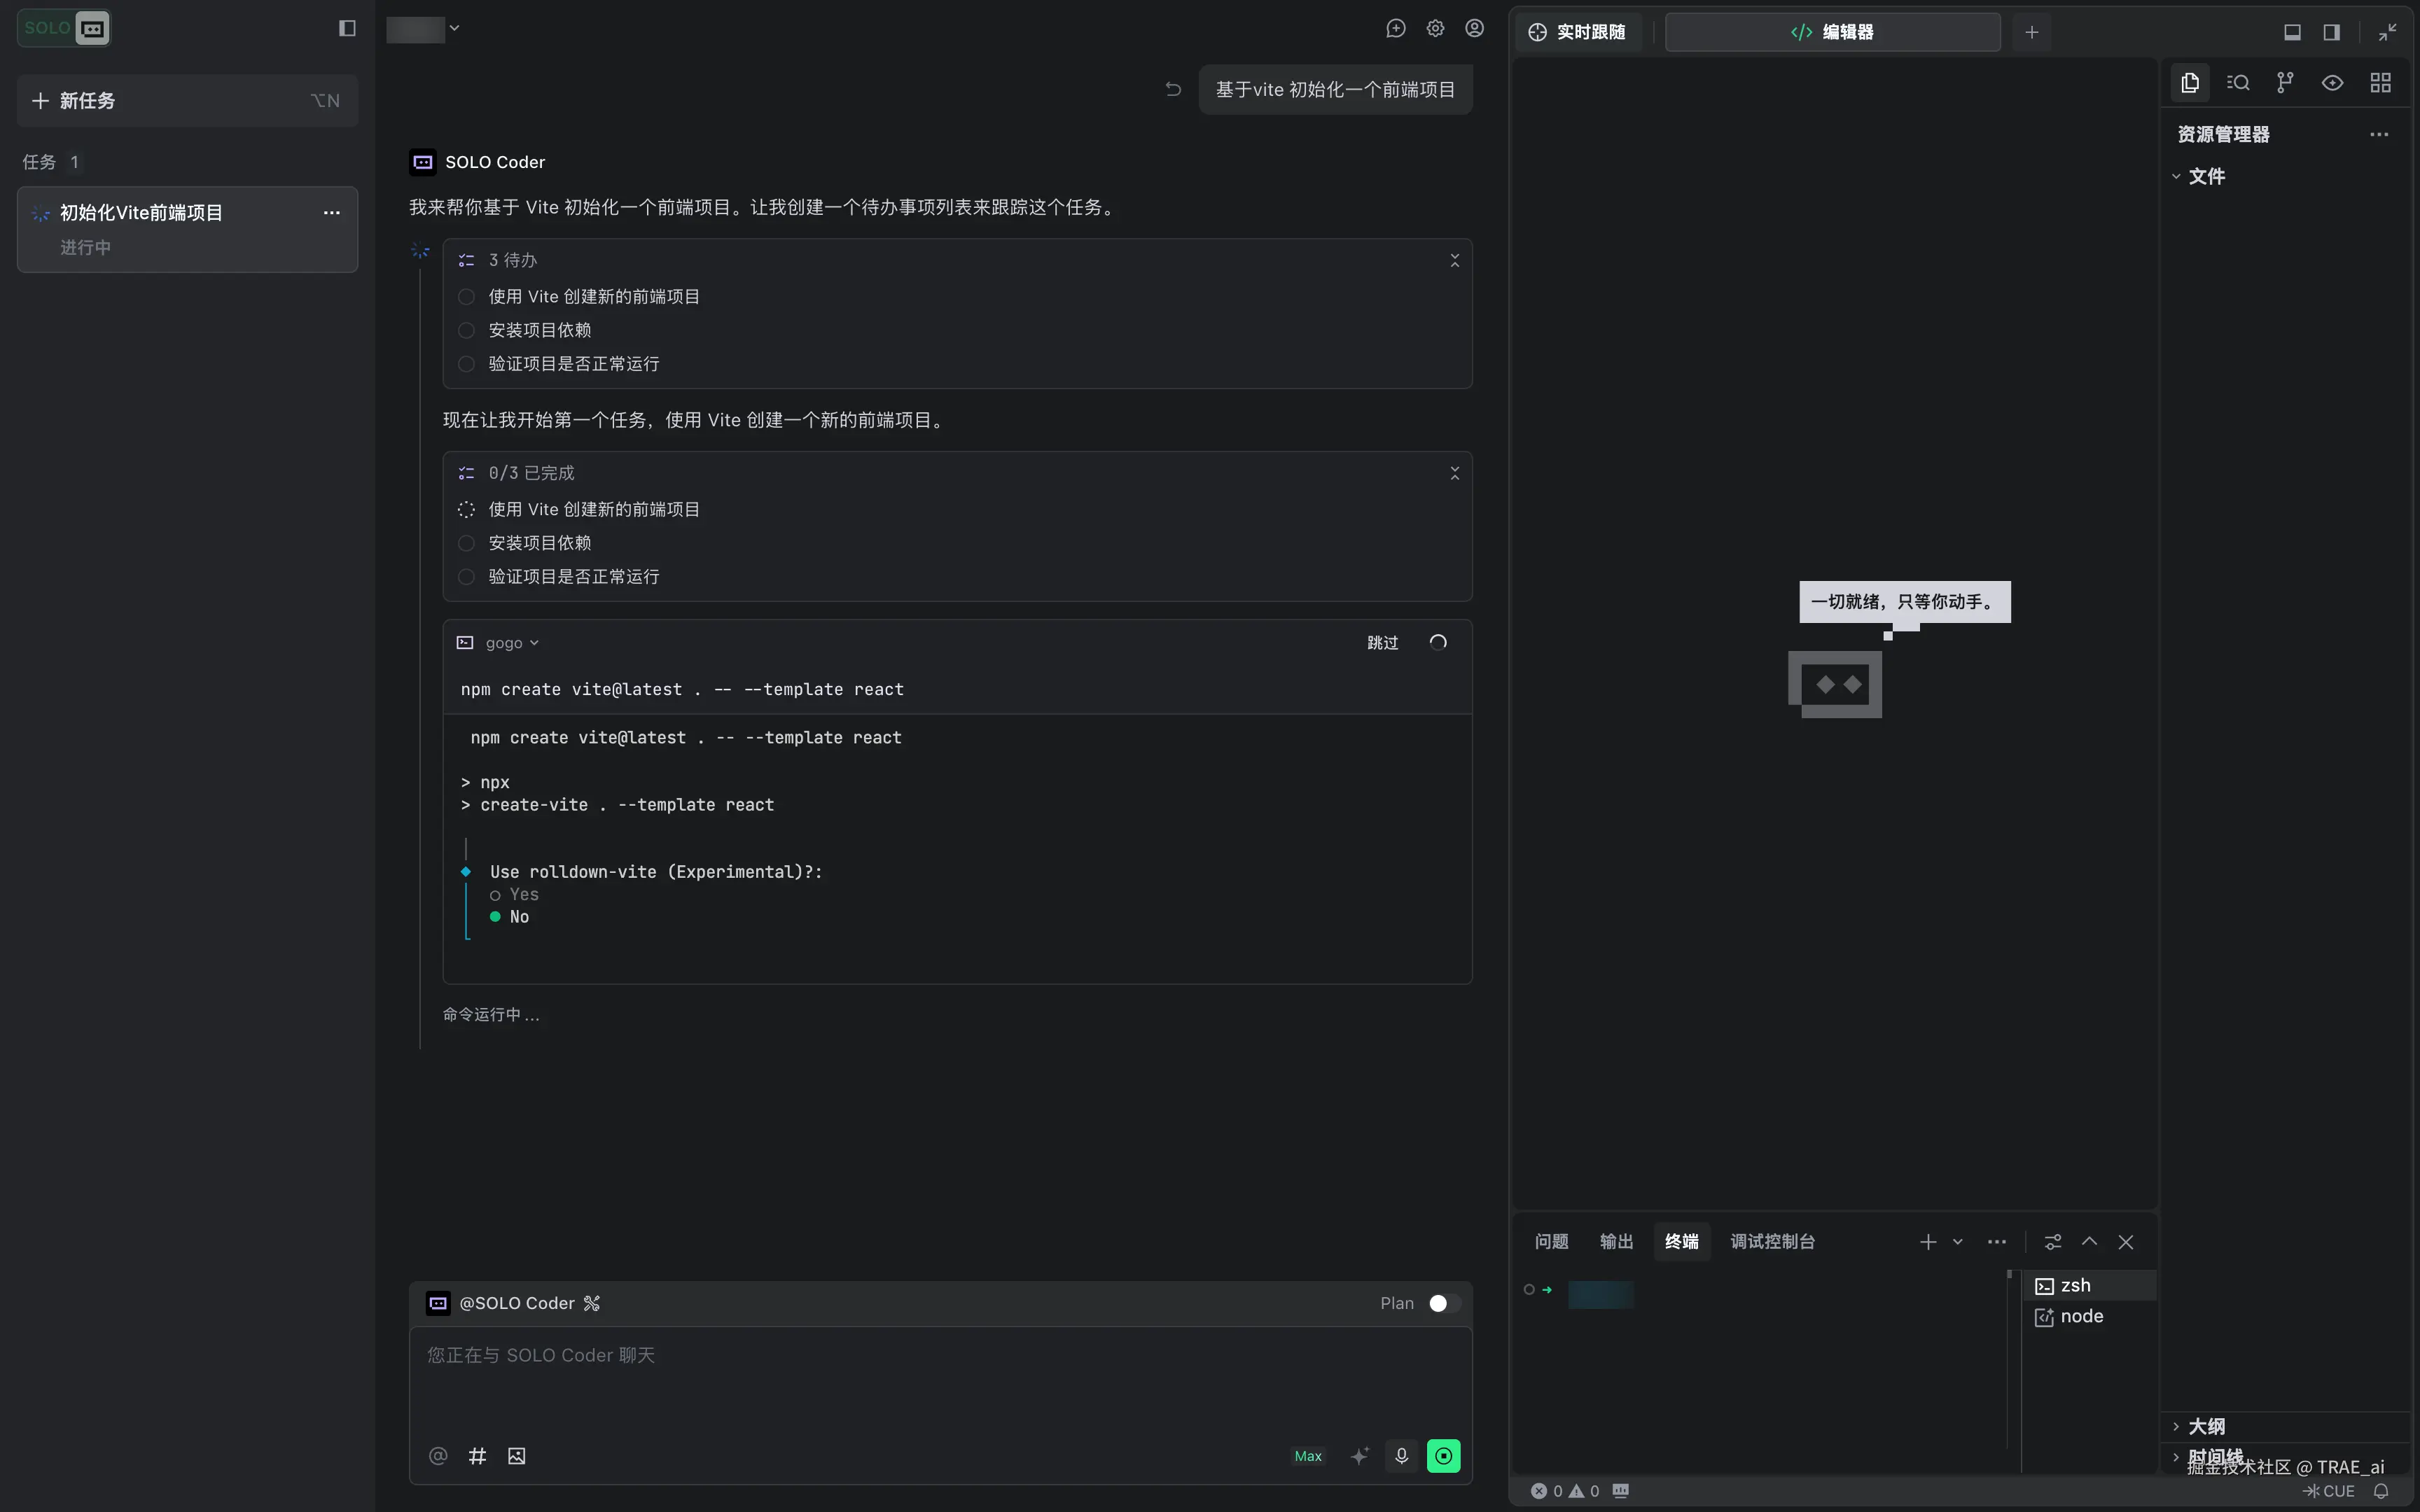Screen dimensions: 2420x1512
Task: Open the extensions grid icon
Action: tap(2380, 83)
